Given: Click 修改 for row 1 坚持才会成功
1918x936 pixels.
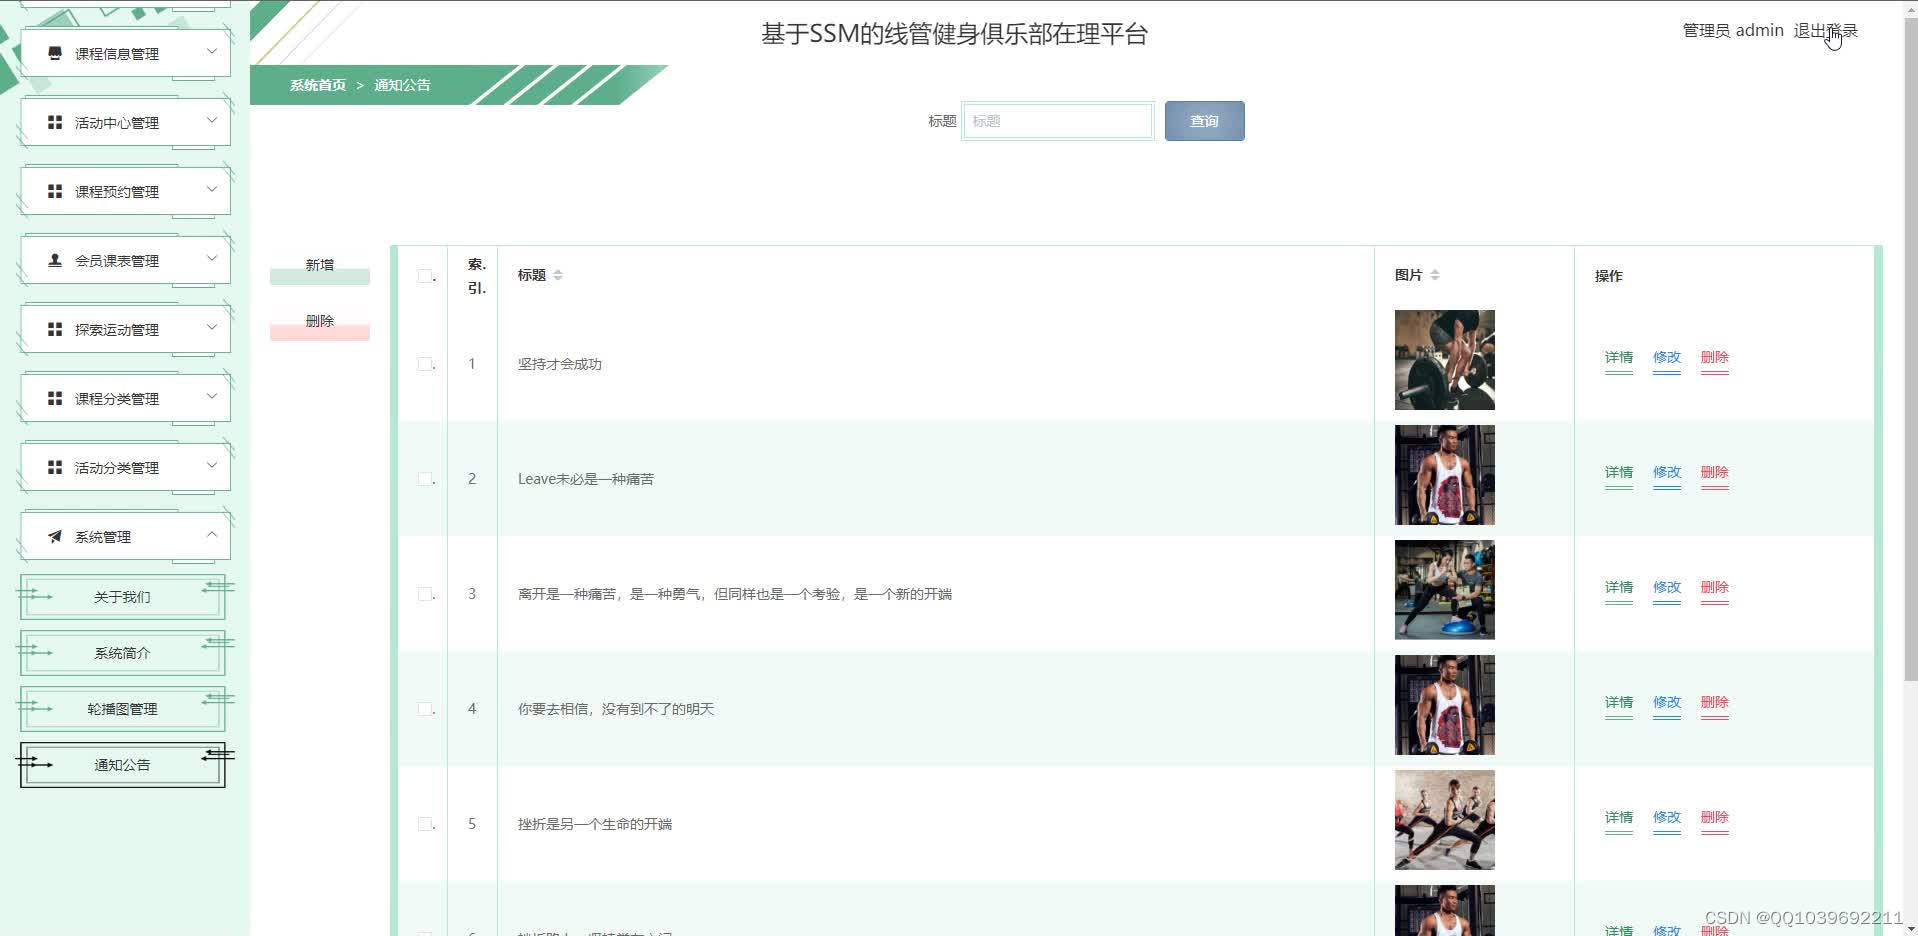Looking at the screenshot, I should coord(1667,358).
